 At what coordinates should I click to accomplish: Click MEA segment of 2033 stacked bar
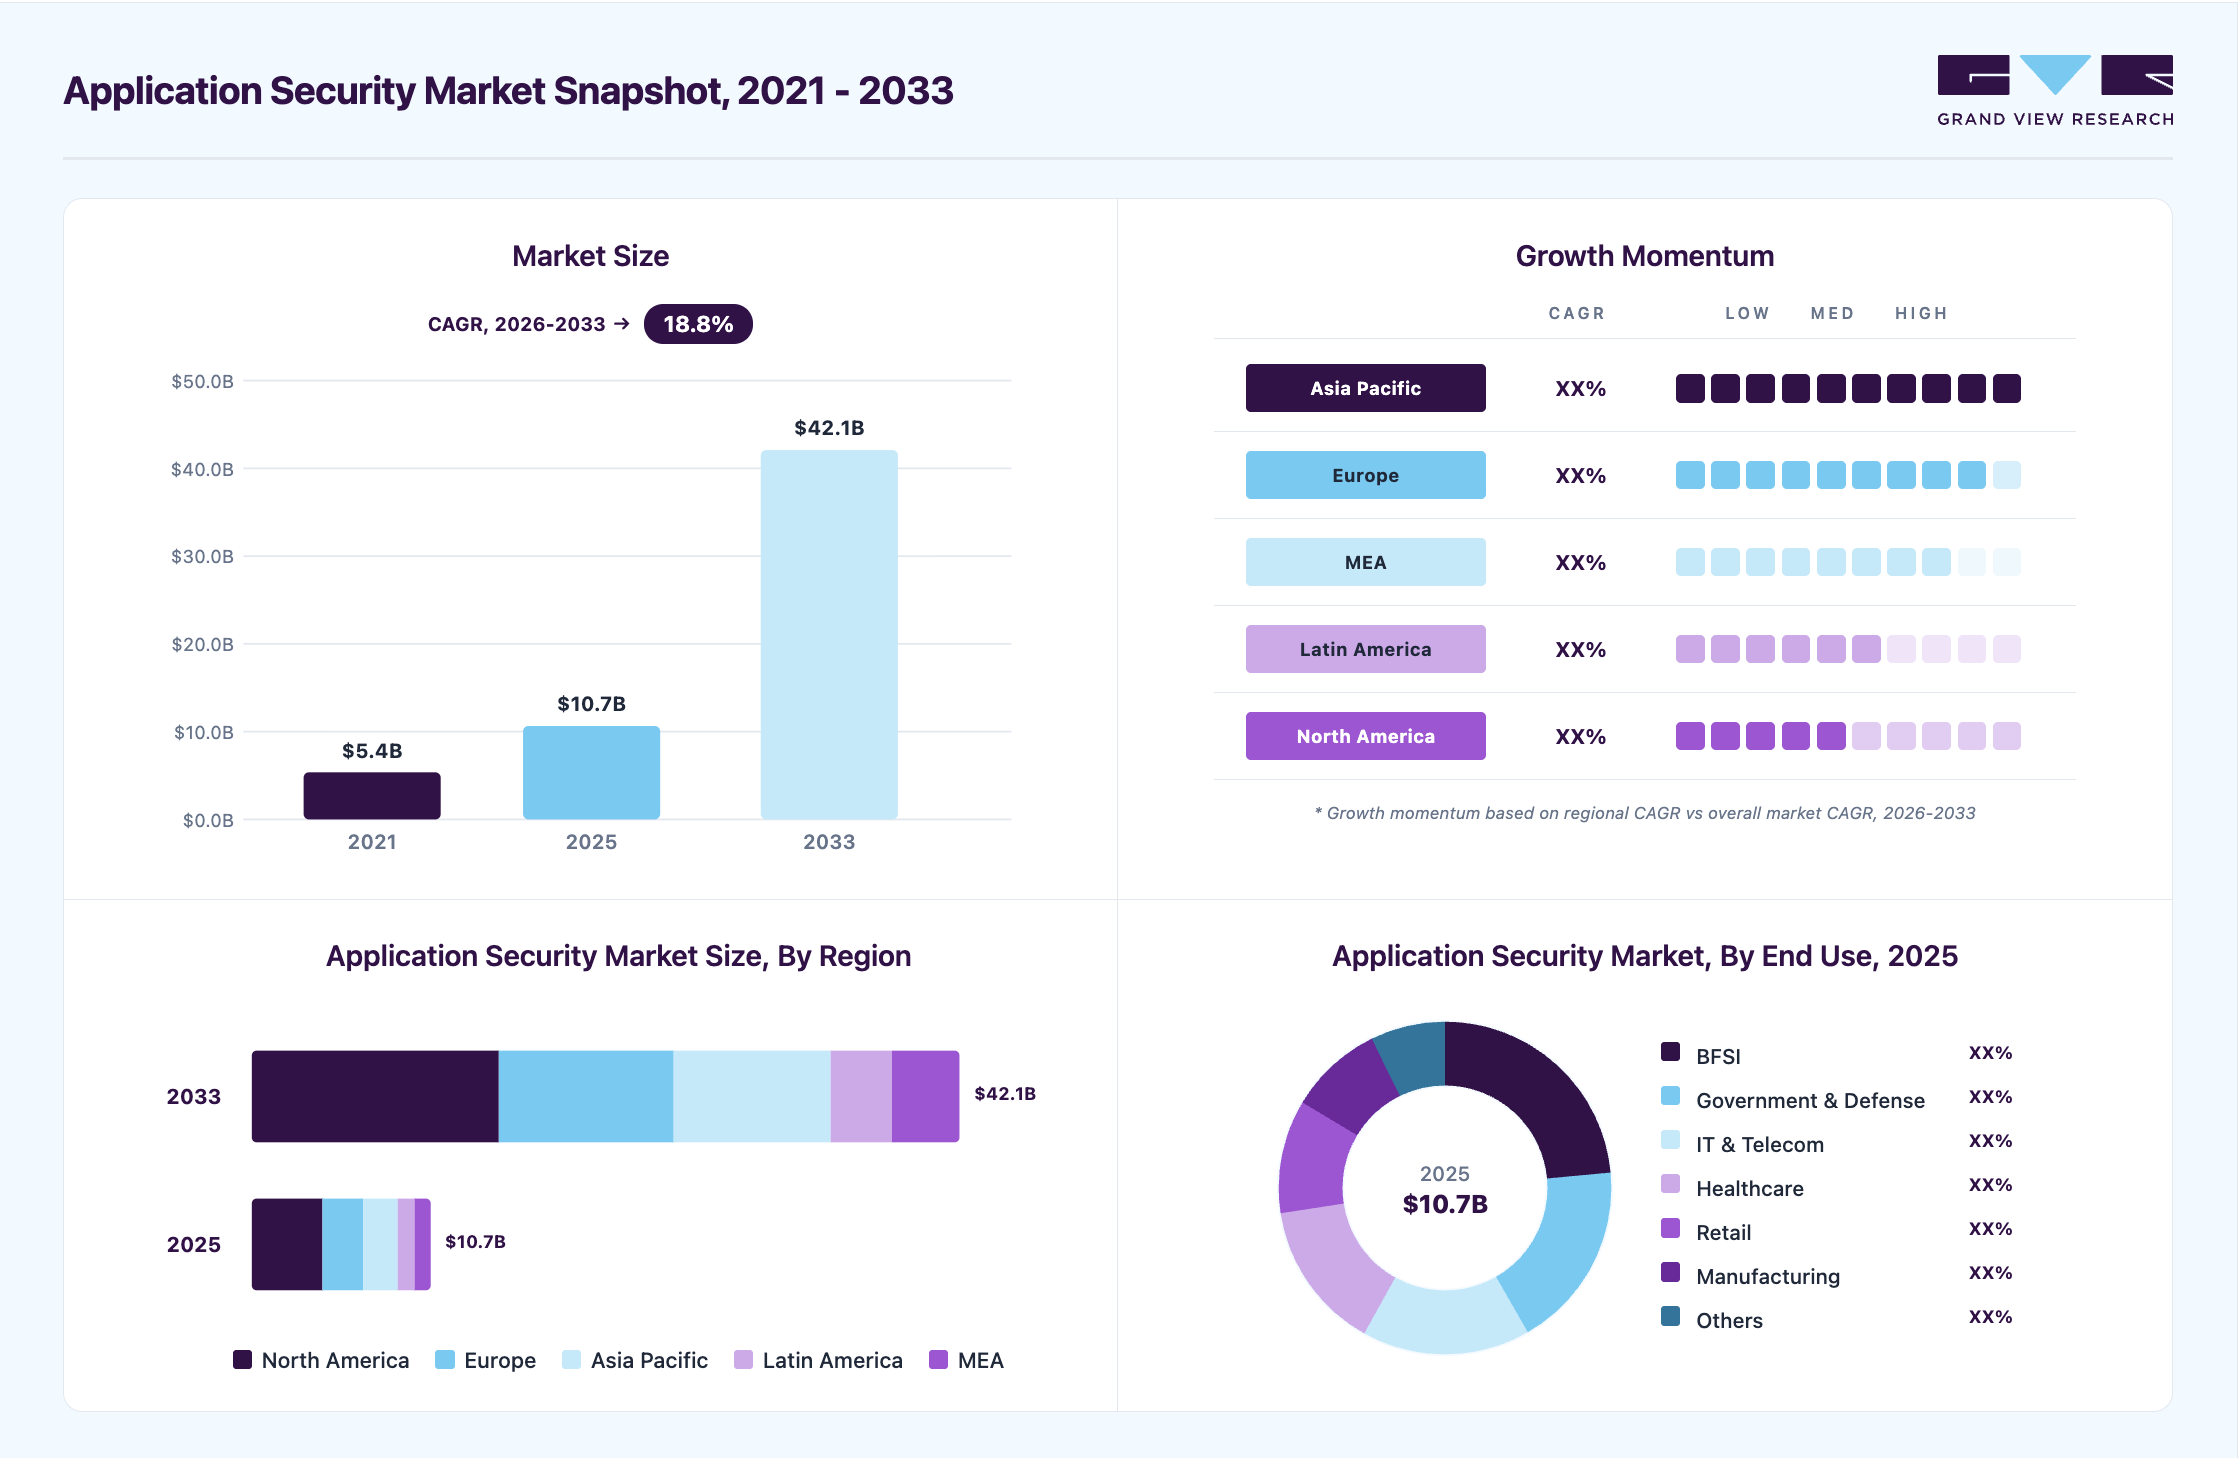tap(926, 1096)
